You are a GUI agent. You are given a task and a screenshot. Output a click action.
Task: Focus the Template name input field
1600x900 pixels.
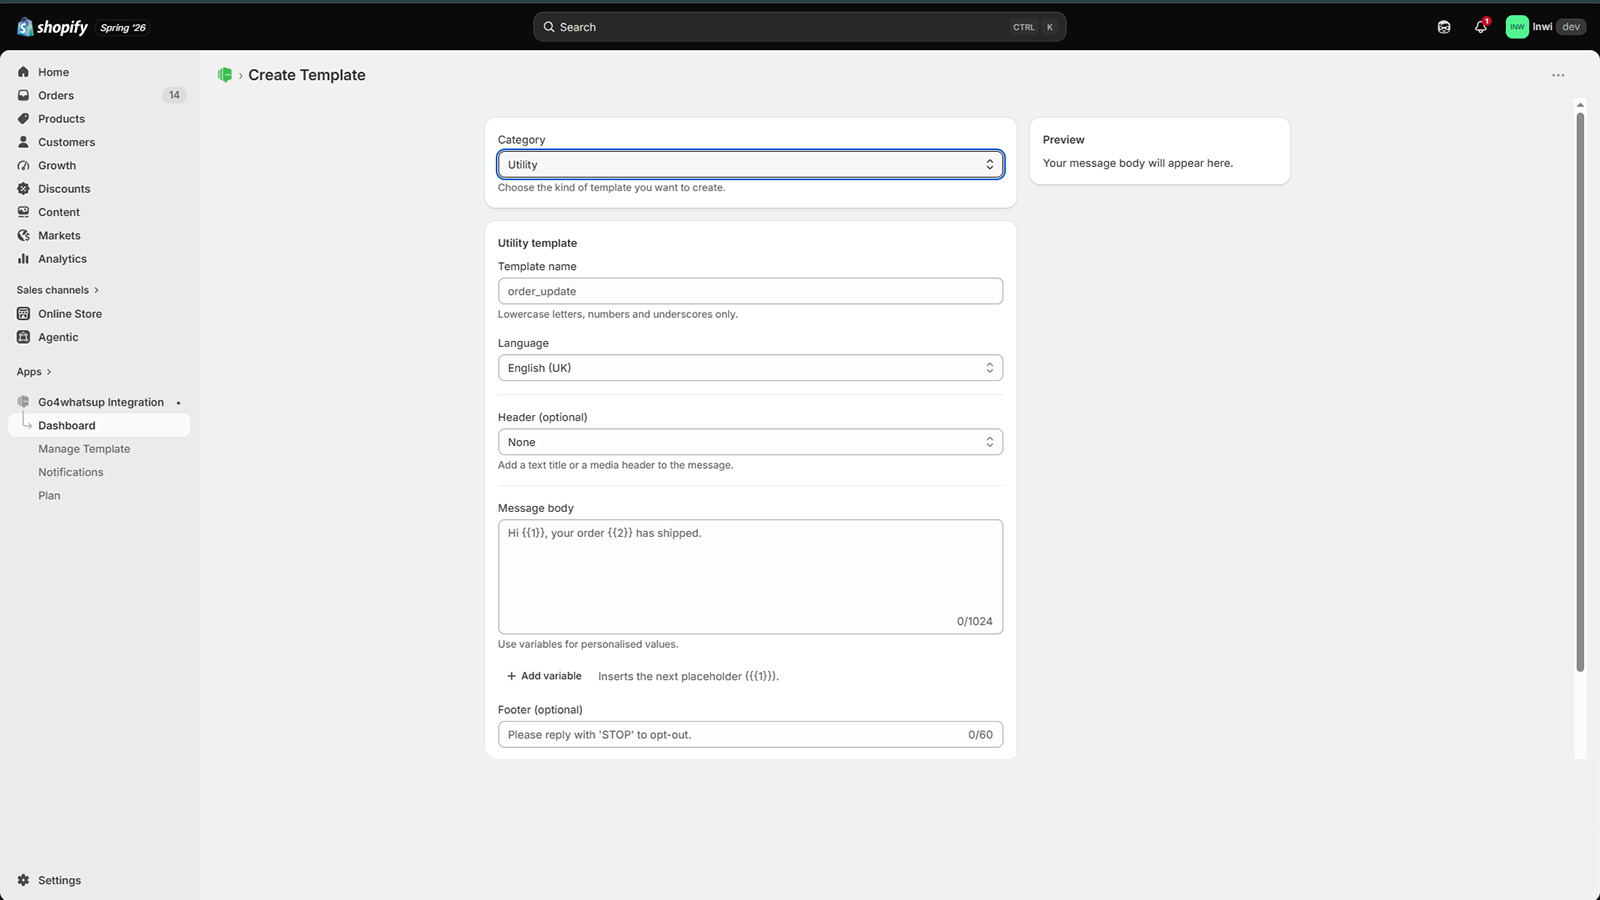[750, 291]
